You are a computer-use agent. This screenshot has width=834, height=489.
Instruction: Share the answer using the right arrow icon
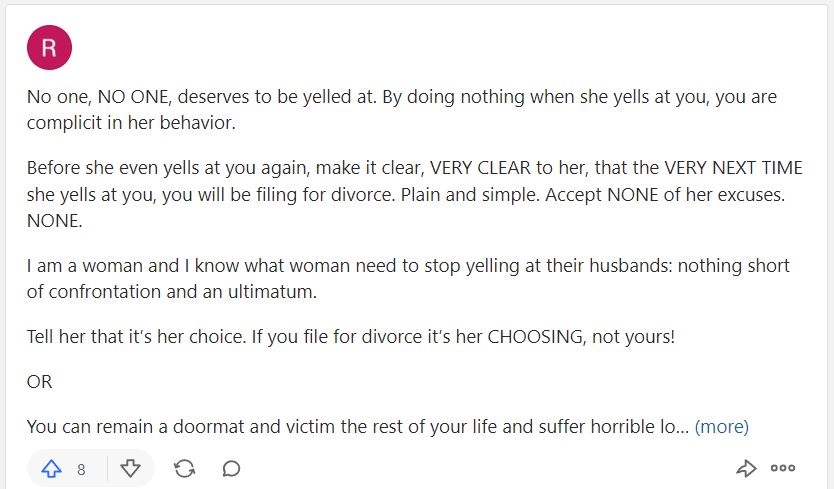(x=746, y=468)
